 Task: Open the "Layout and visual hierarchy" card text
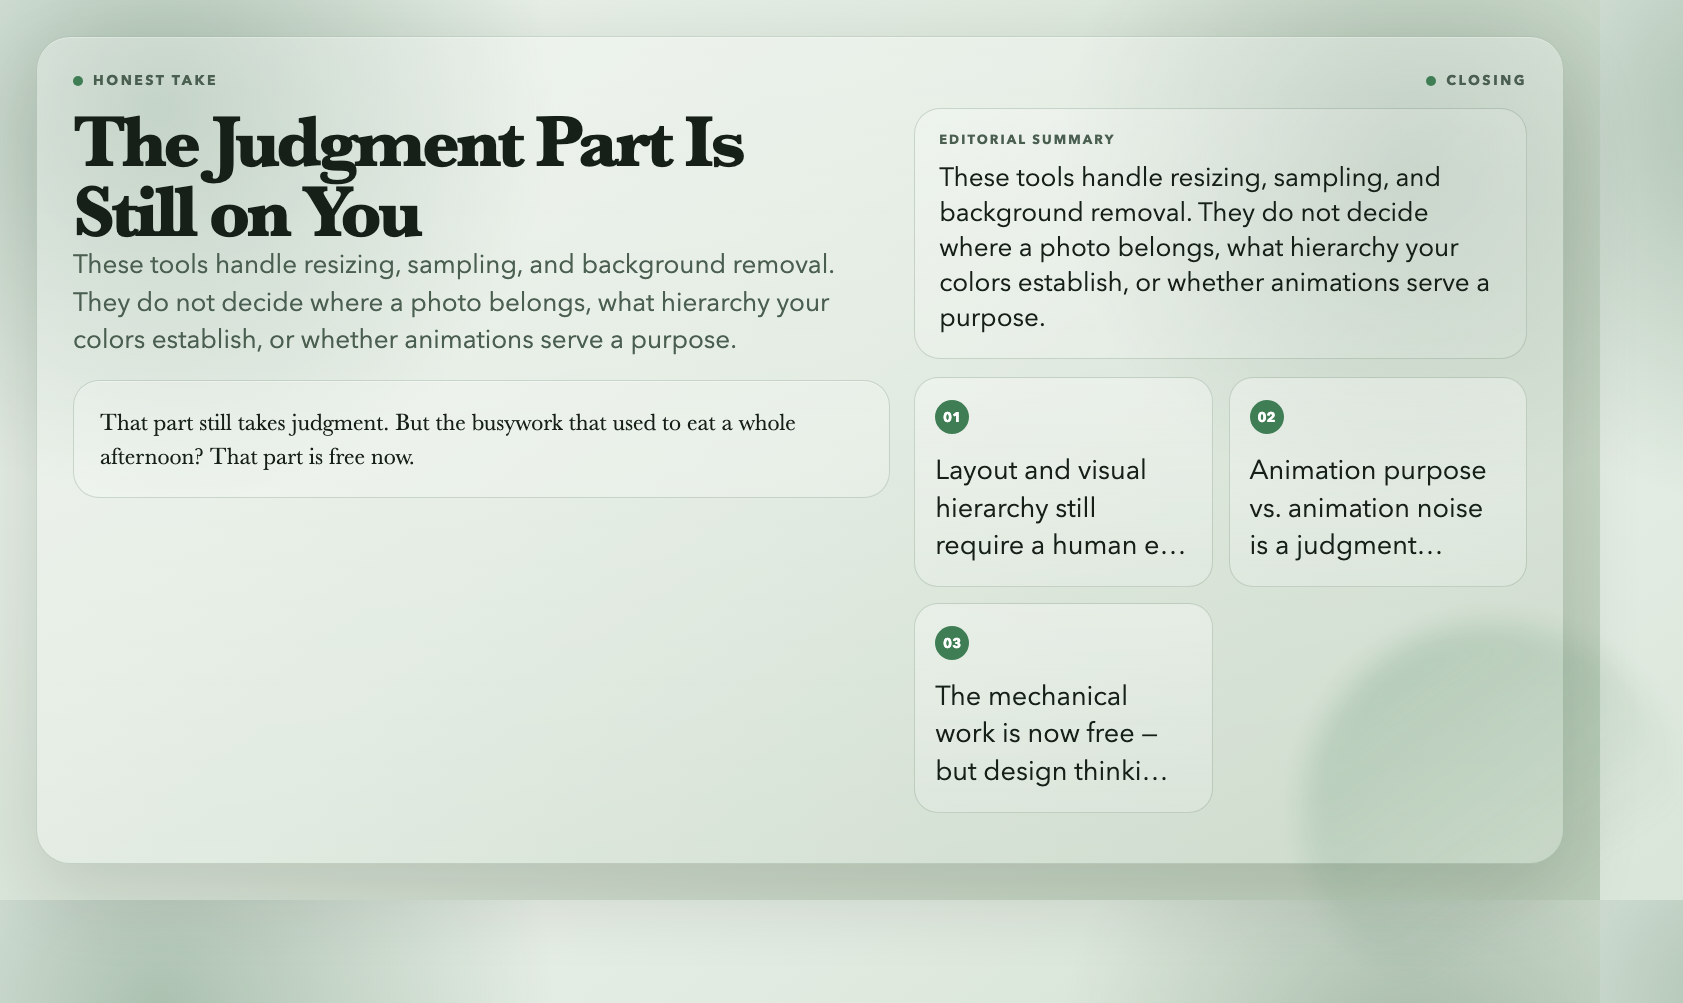coord(1061,508)
